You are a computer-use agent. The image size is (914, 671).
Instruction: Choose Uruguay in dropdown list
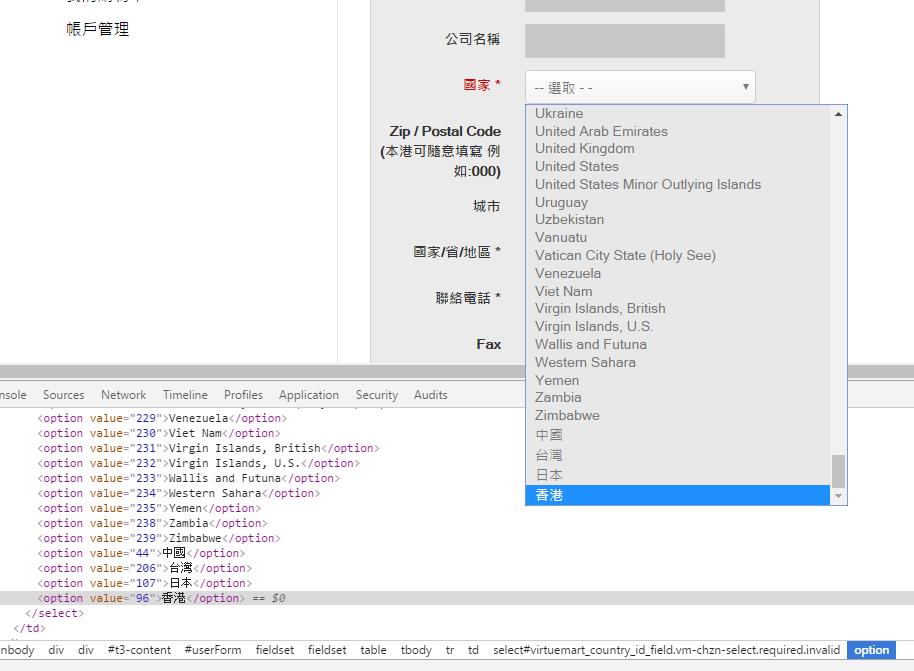click(677, 202)
